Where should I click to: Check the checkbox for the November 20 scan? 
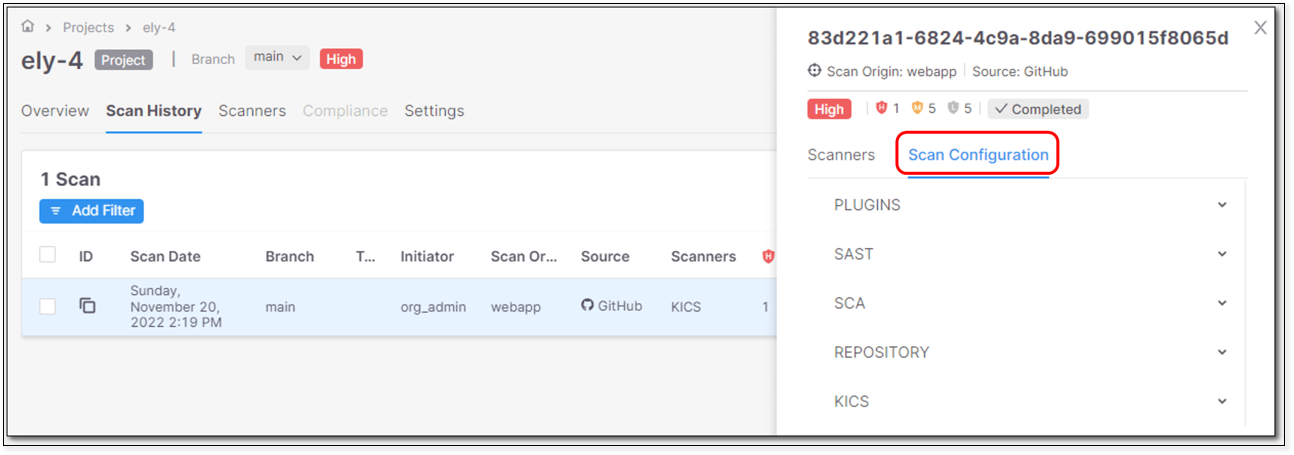(x=48, y=306)
